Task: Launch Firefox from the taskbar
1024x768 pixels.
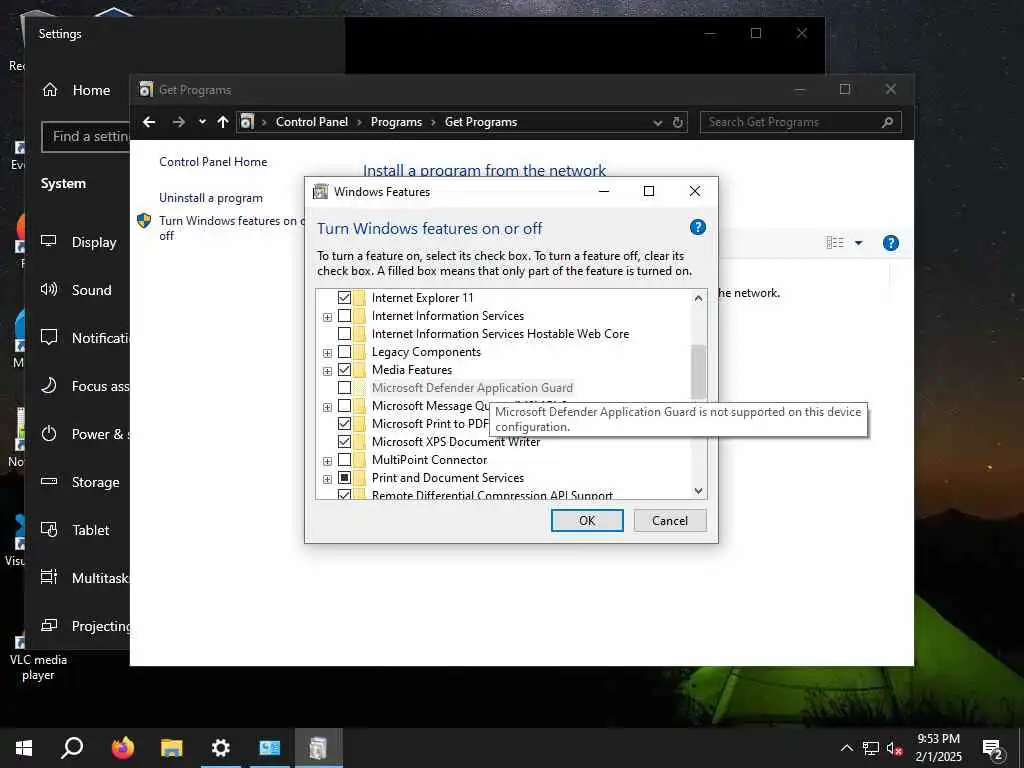Action: 122,748
